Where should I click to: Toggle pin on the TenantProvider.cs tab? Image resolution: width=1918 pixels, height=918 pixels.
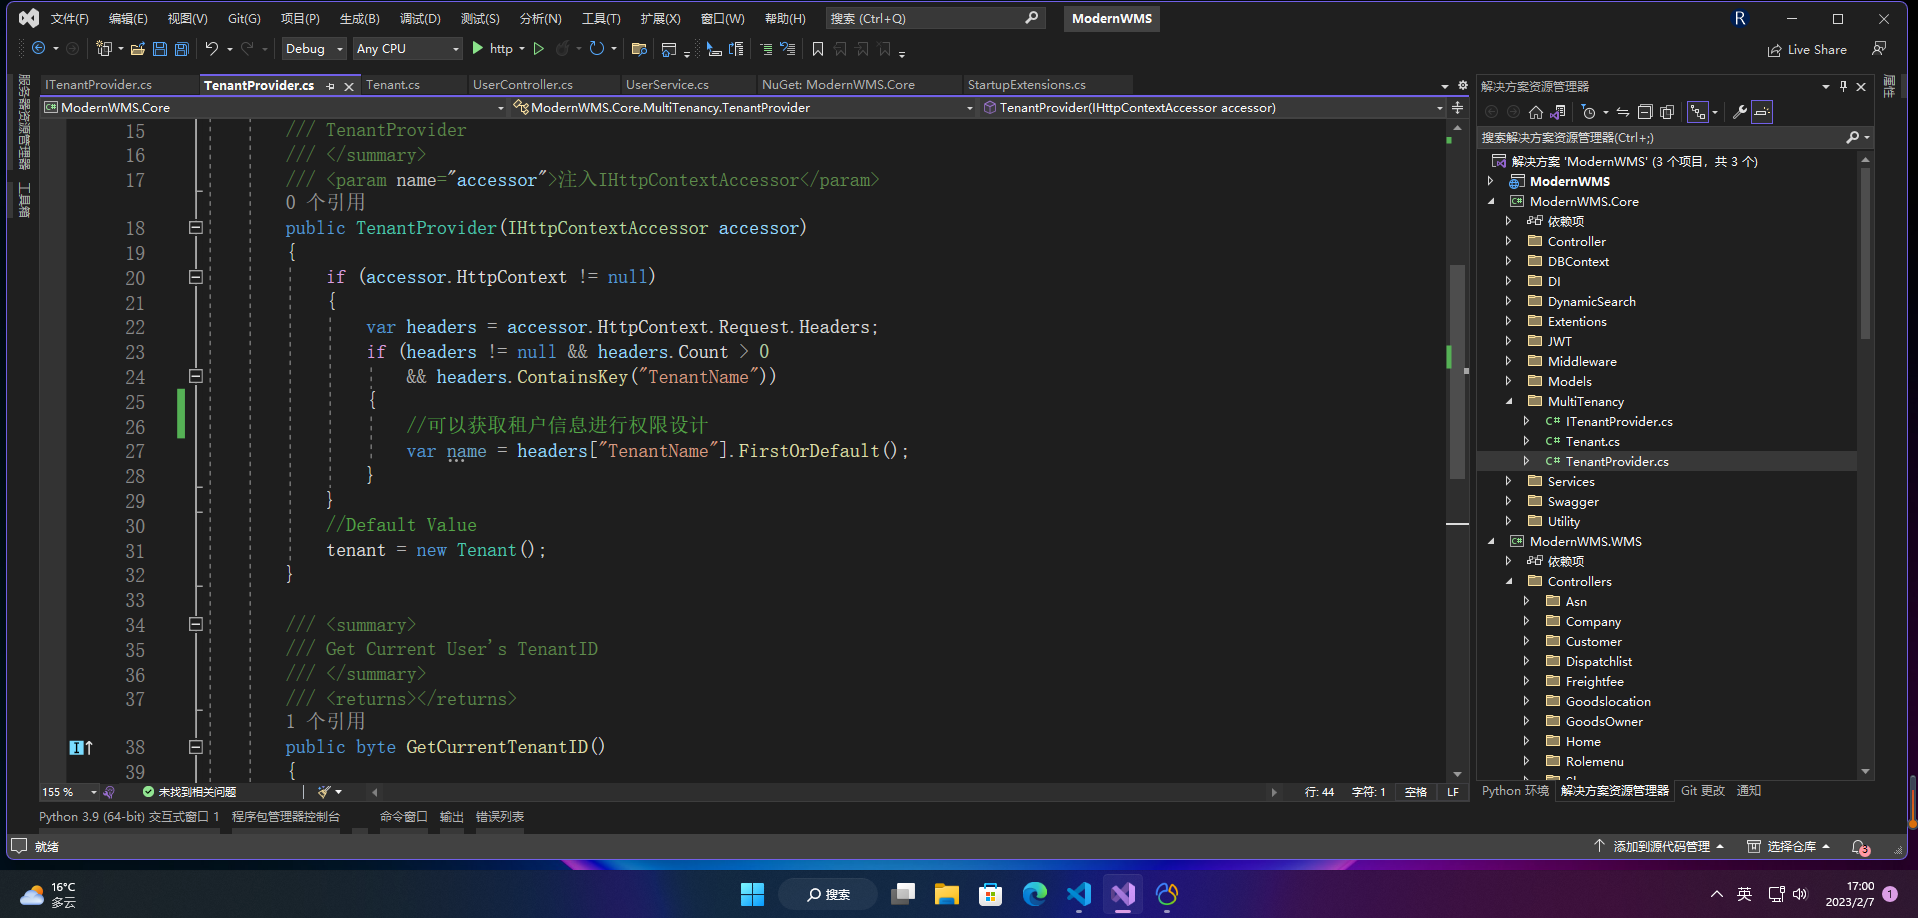point(331,86)
